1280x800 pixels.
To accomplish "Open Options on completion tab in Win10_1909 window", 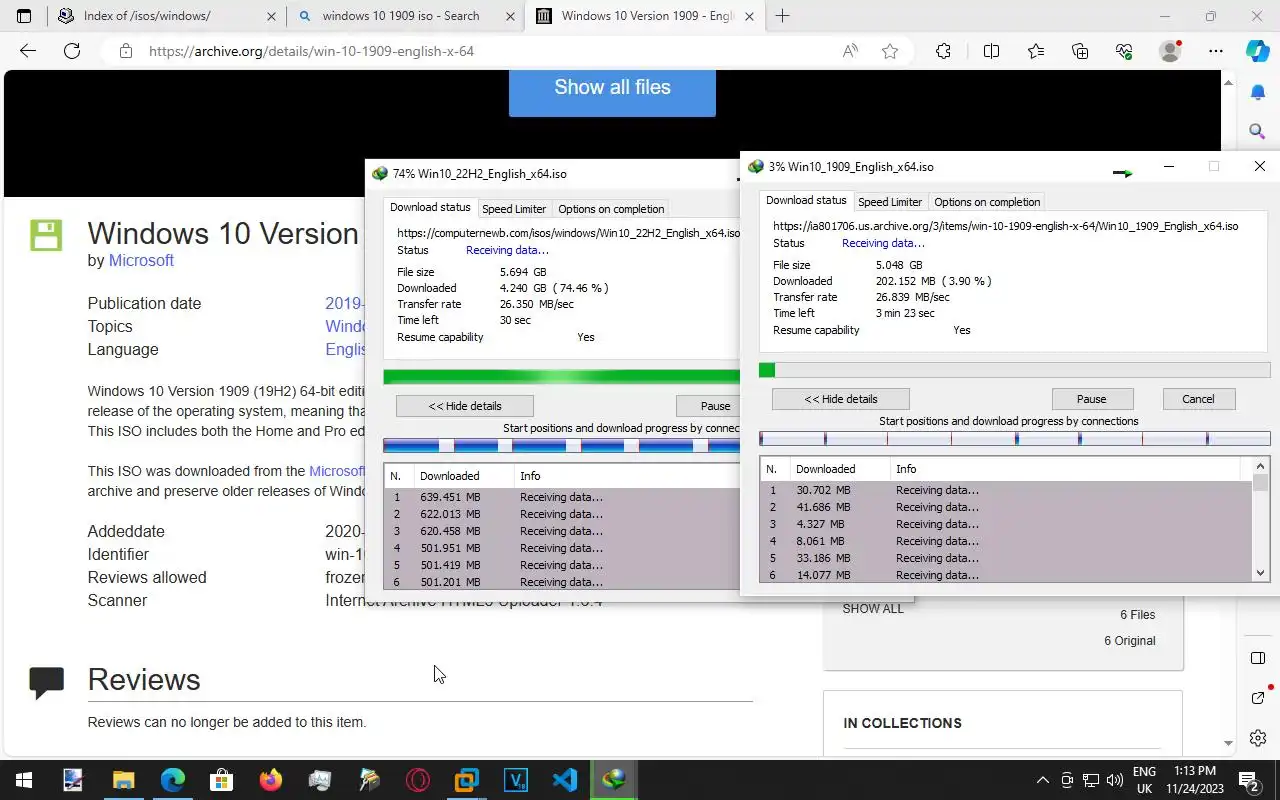I will click(987, 202).
